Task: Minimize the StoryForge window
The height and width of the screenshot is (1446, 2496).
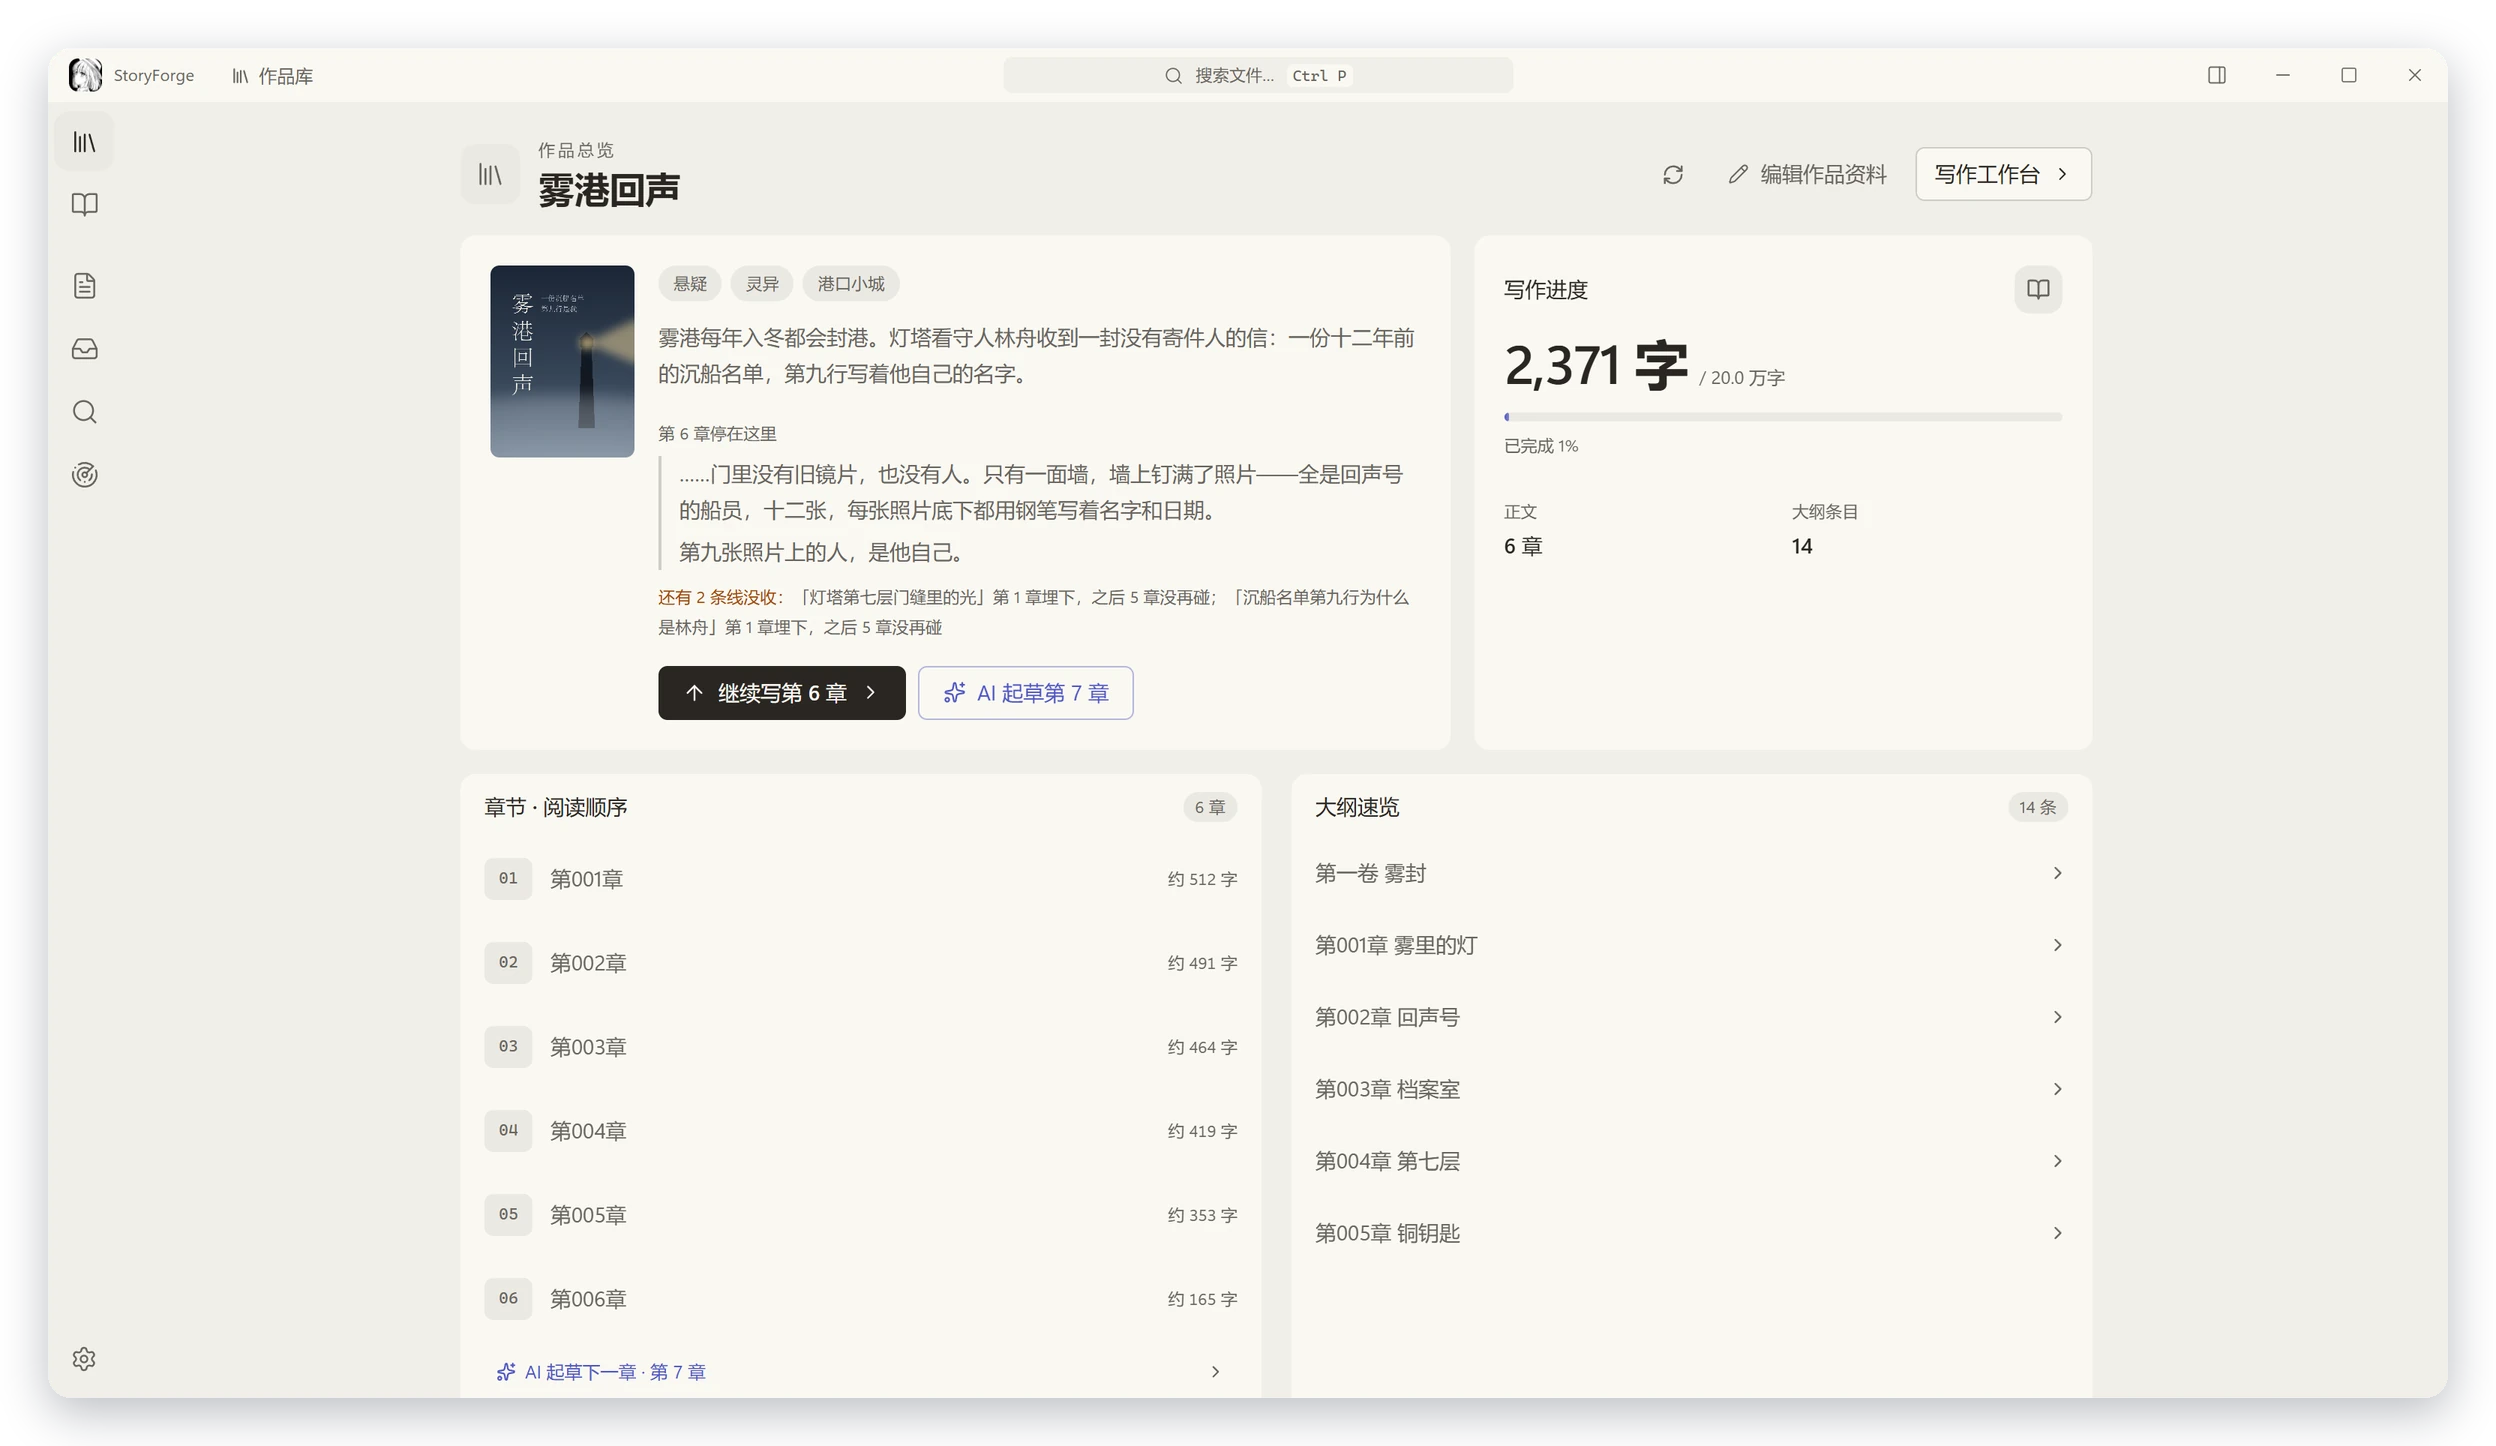Action: [x=2282, y=75]
